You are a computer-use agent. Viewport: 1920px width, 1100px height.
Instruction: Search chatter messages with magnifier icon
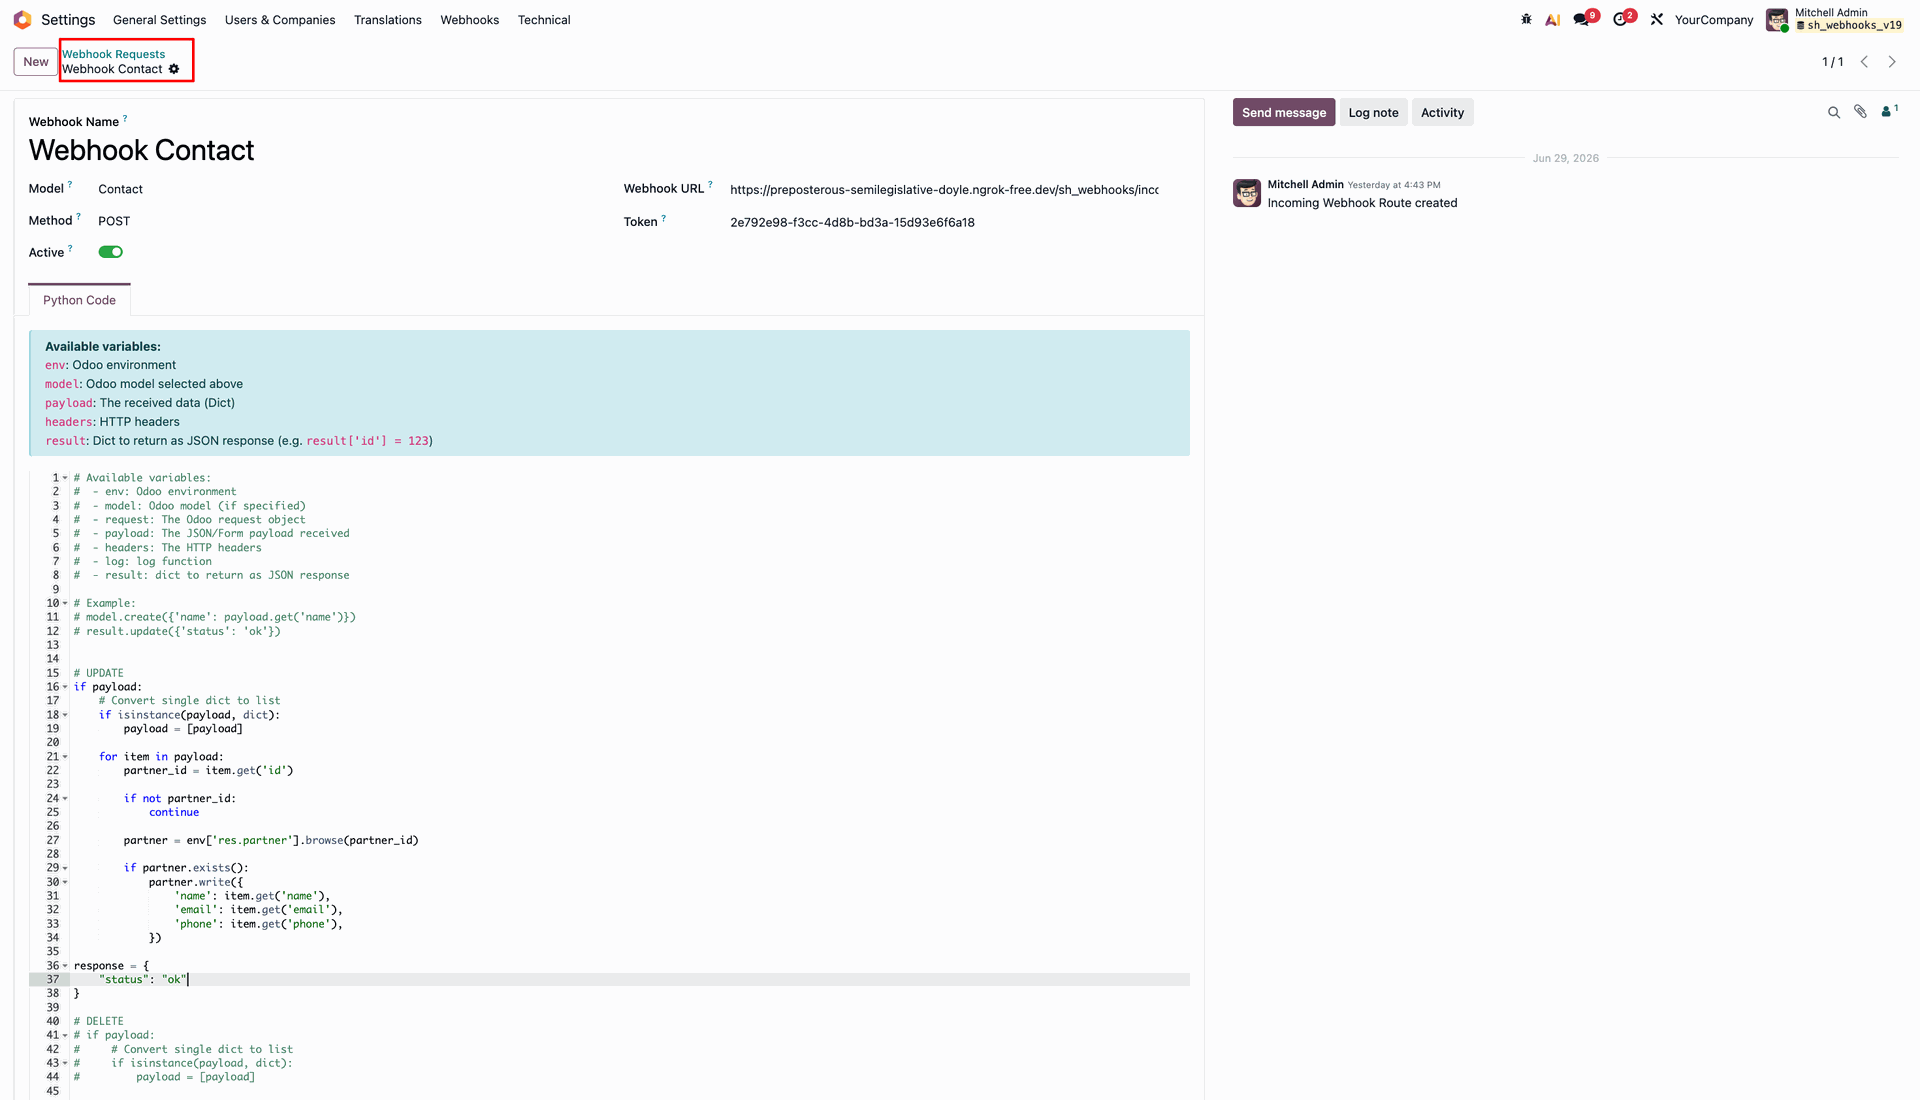click(x=1834, y=113)
